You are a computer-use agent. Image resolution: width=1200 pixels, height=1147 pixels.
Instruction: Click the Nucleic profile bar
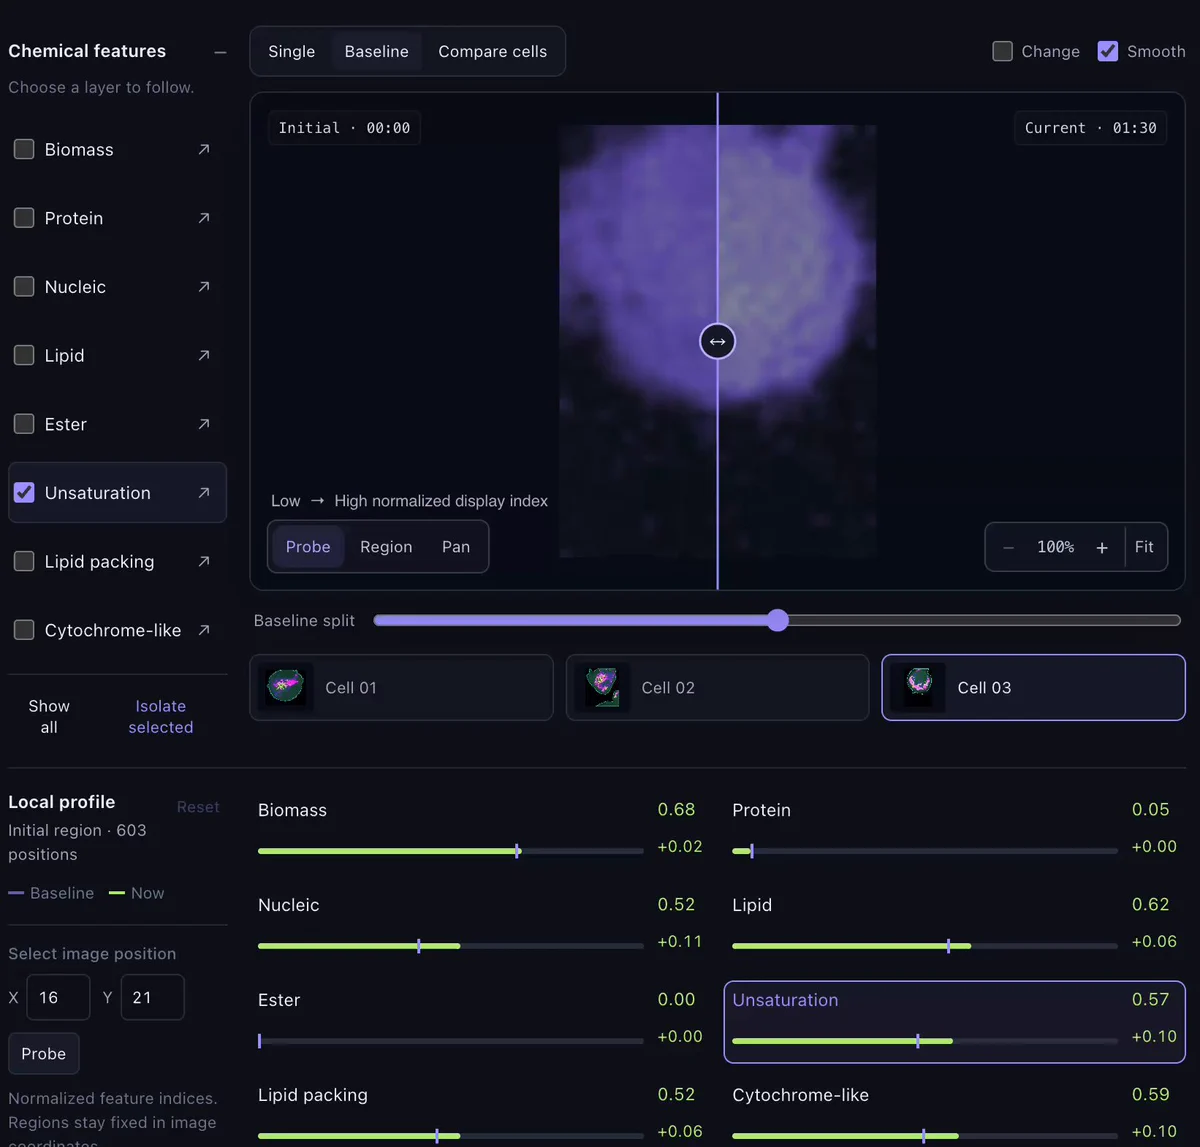451,946
